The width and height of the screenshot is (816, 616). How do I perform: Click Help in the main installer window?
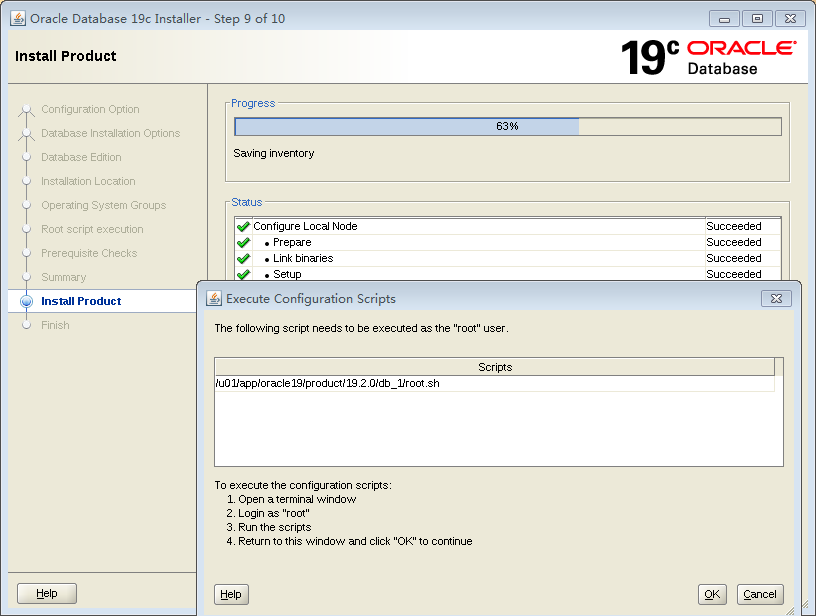pyautogui.click(x=46, y=593)
